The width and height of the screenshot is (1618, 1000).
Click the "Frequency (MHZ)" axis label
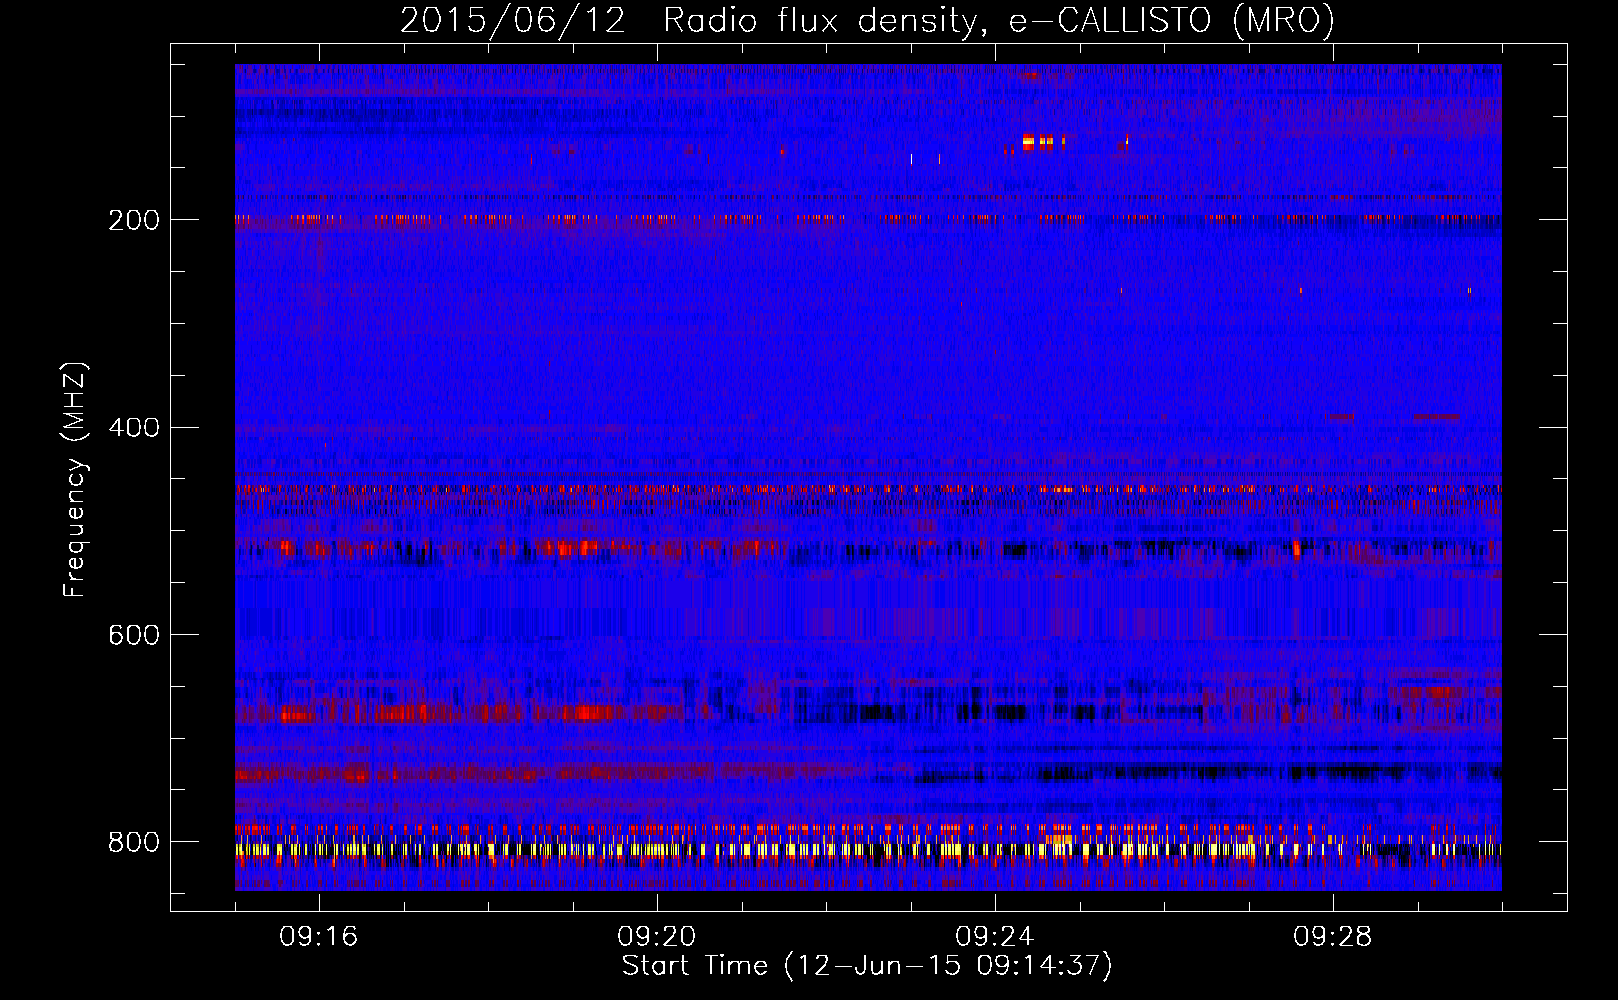(75, 480)
